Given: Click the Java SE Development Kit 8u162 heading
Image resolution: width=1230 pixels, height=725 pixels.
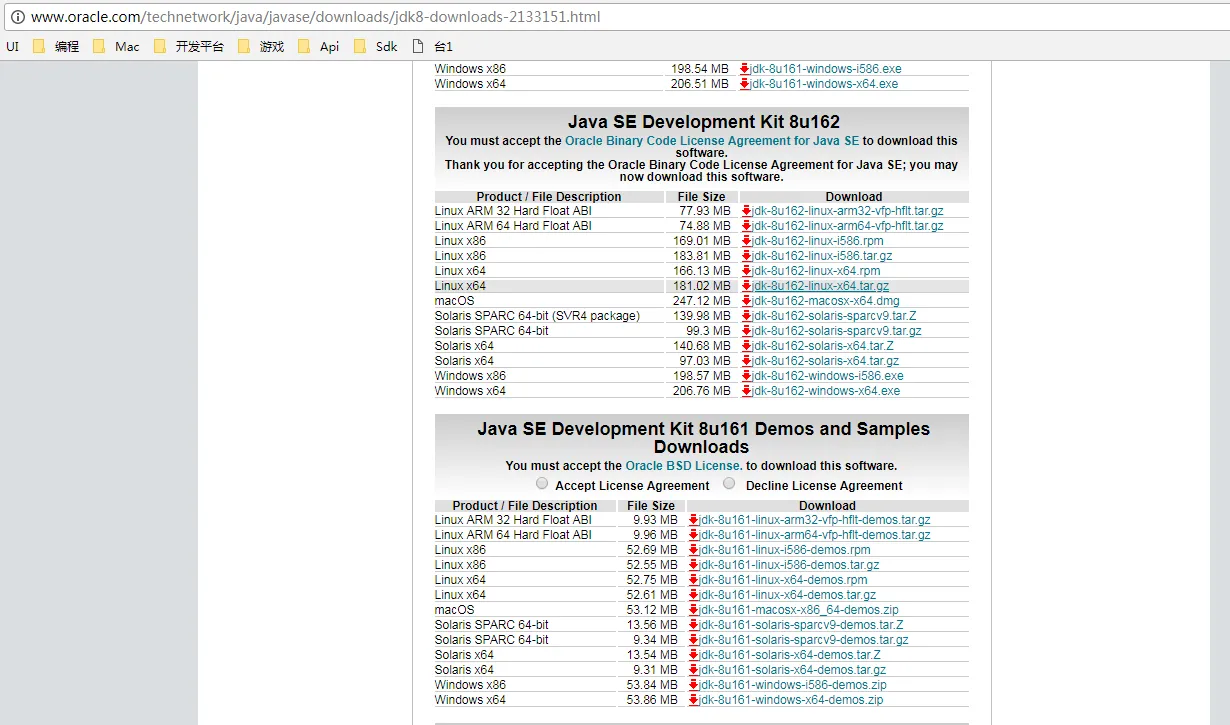Looking at the screenshot, I should click(704, 122).
